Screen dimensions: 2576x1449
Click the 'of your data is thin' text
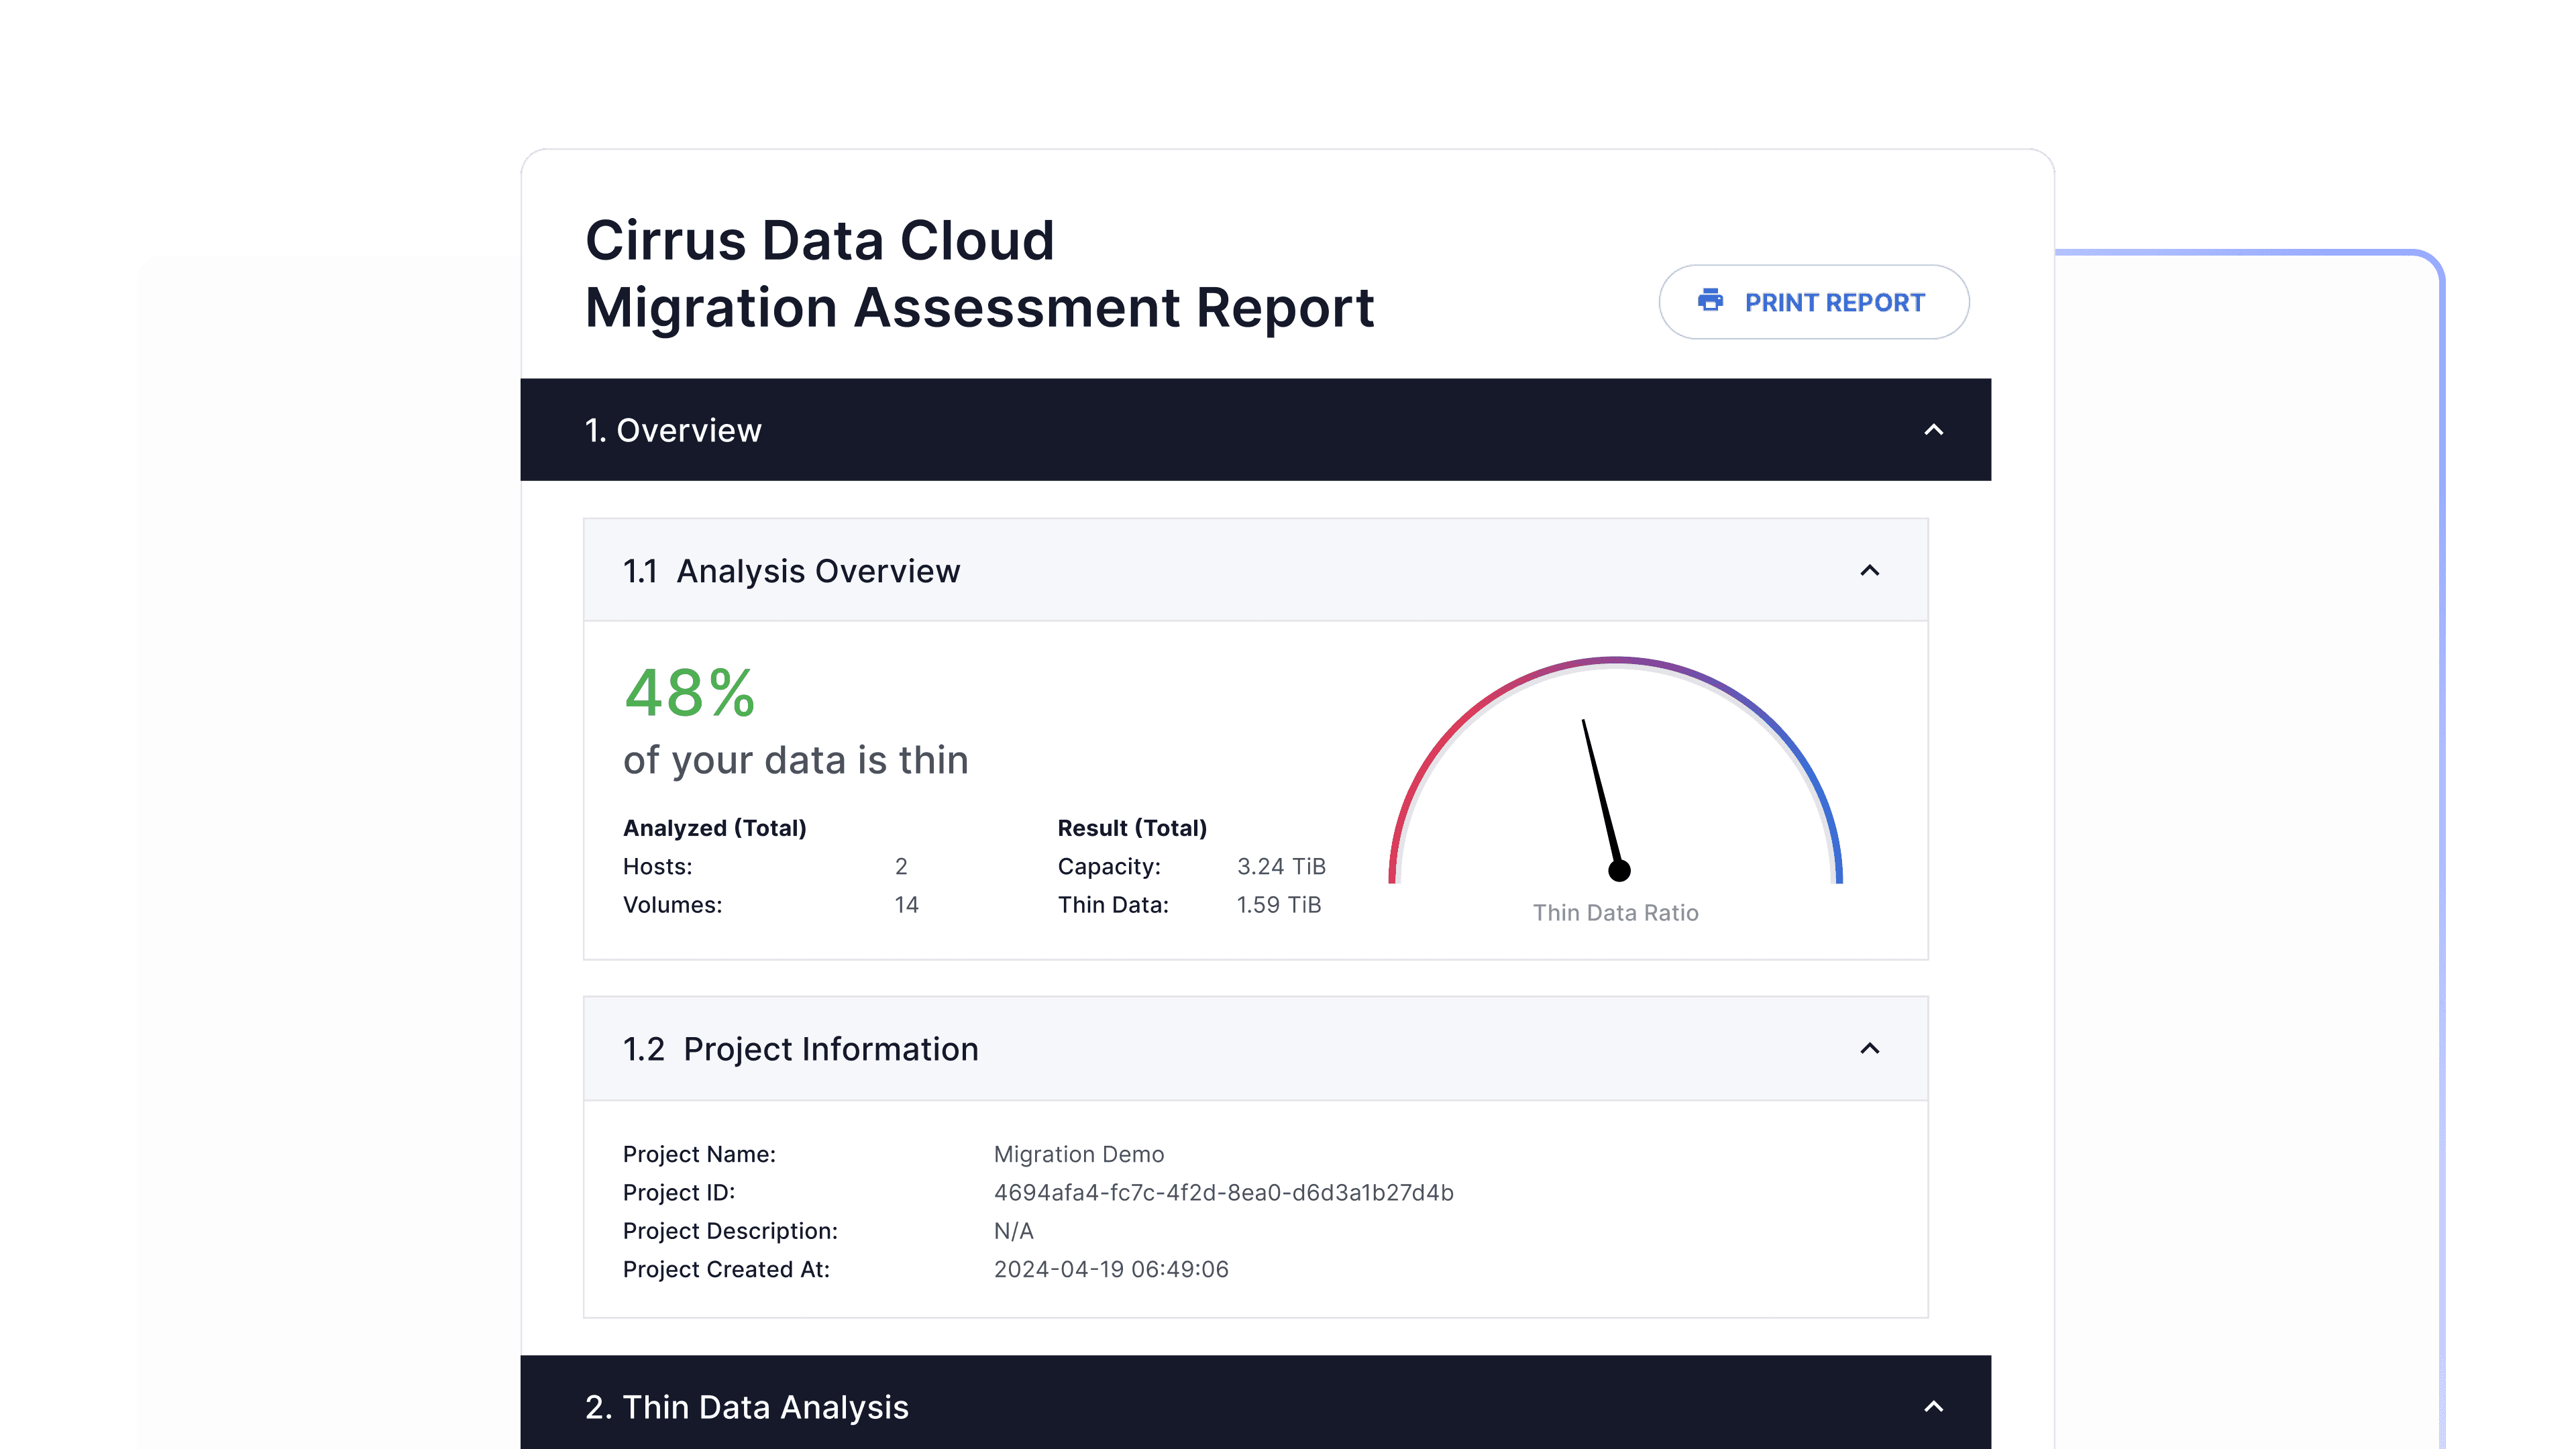pos(796,760)
